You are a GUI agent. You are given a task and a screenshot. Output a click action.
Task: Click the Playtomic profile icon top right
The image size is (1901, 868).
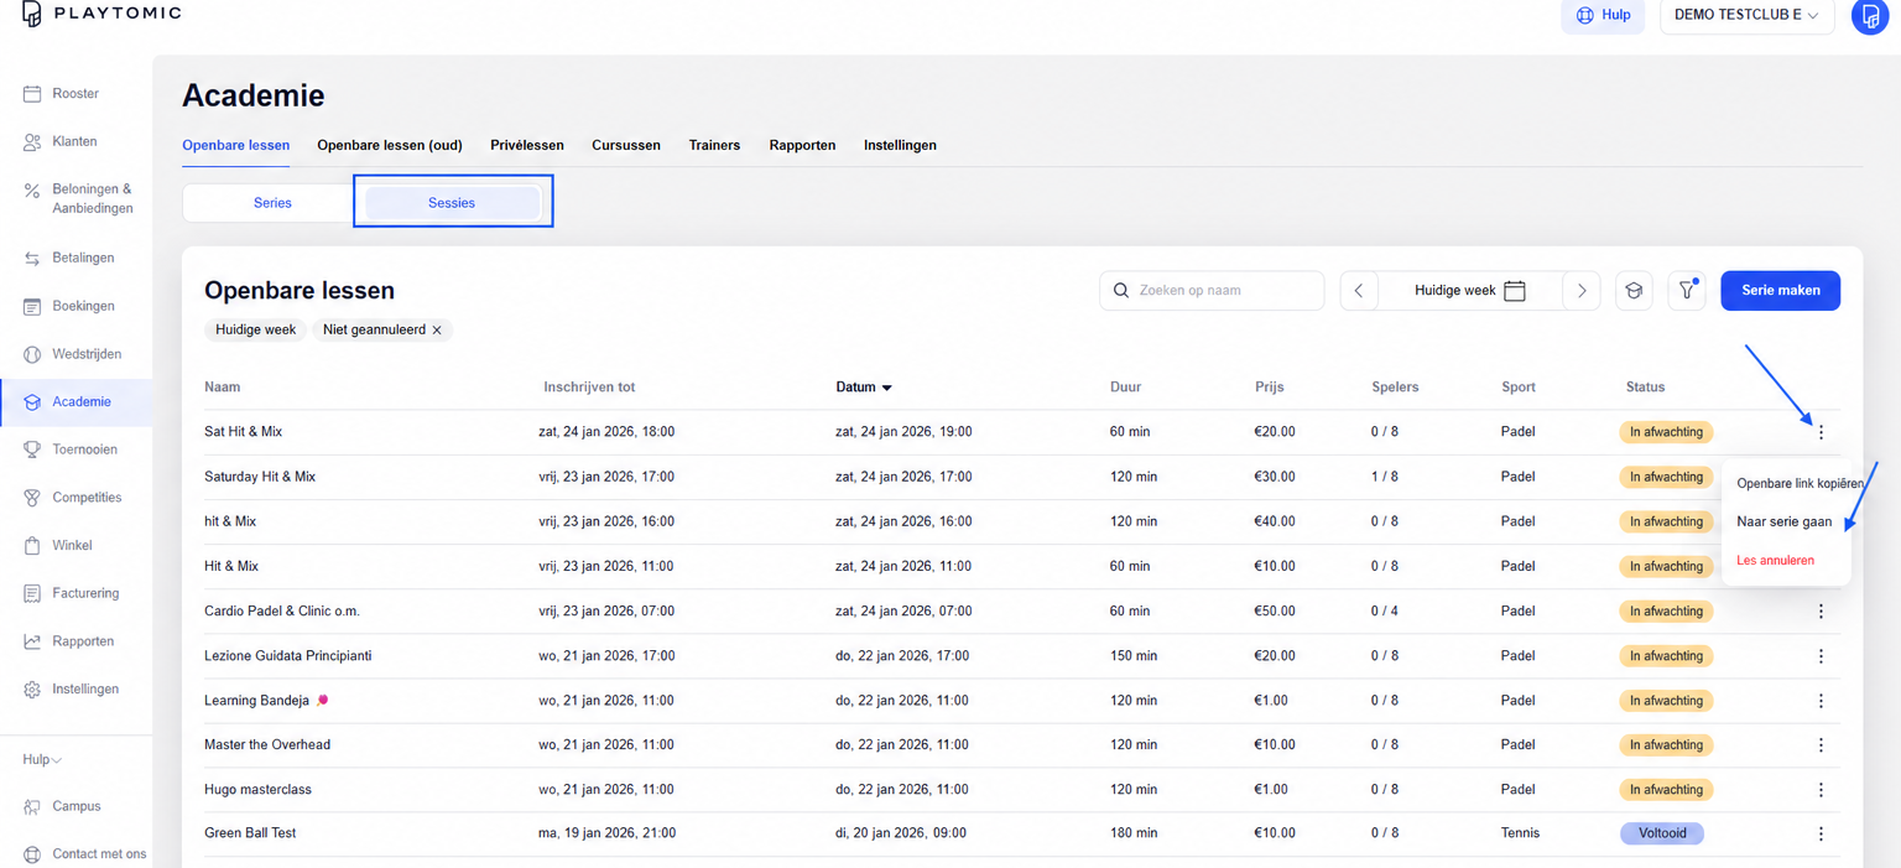[x=1870, y=16]
